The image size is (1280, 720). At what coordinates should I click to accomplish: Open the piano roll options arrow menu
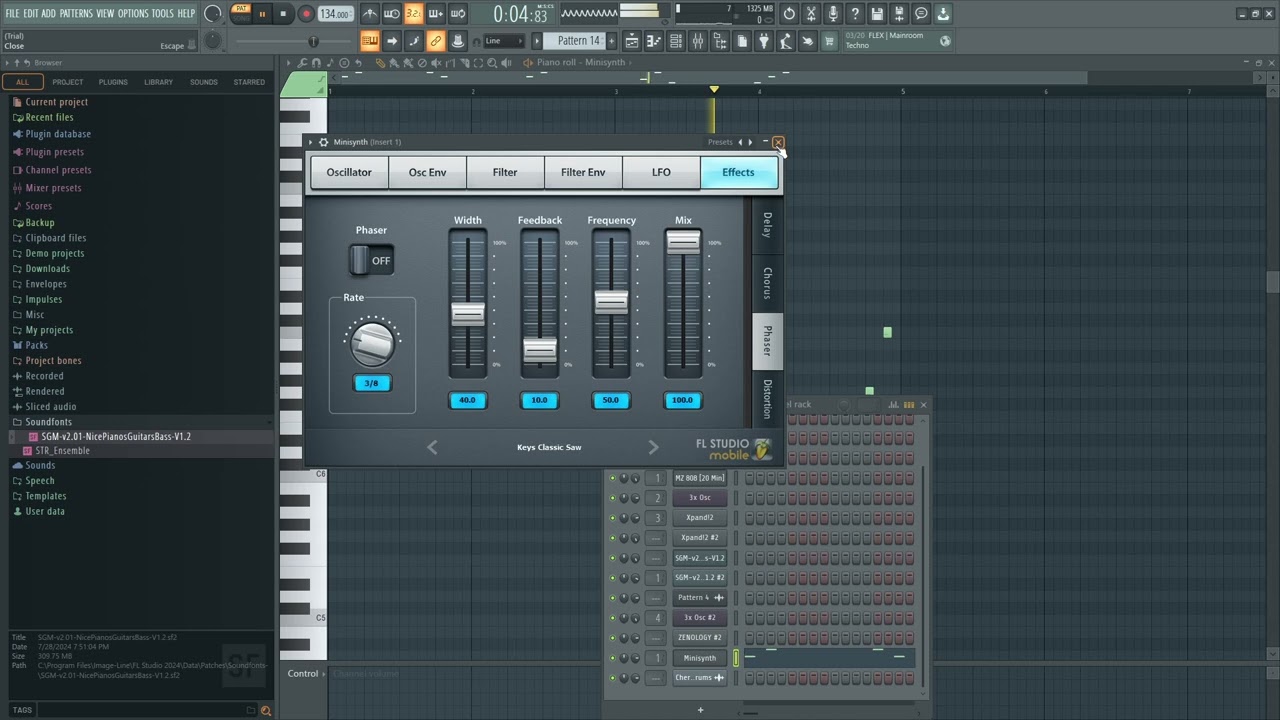[x=288, y=63]
